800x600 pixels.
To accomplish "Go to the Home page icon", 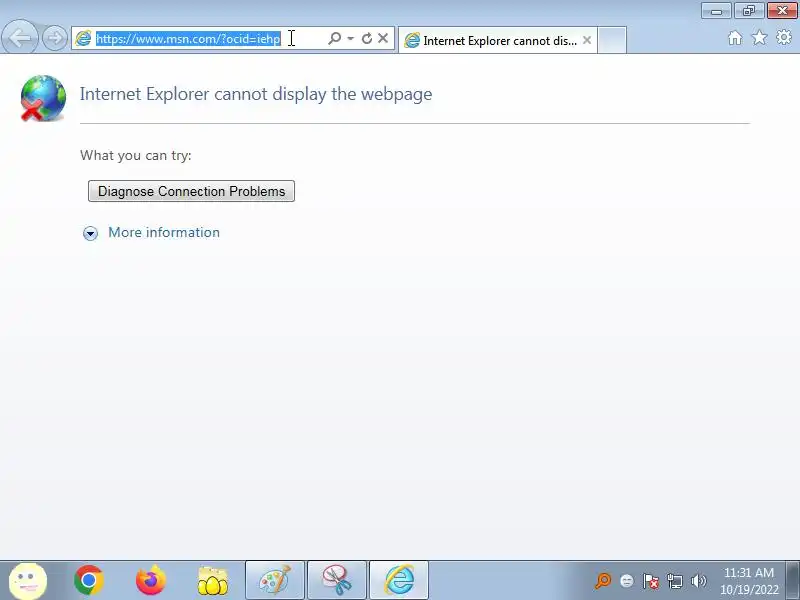I will coord(735,38).
